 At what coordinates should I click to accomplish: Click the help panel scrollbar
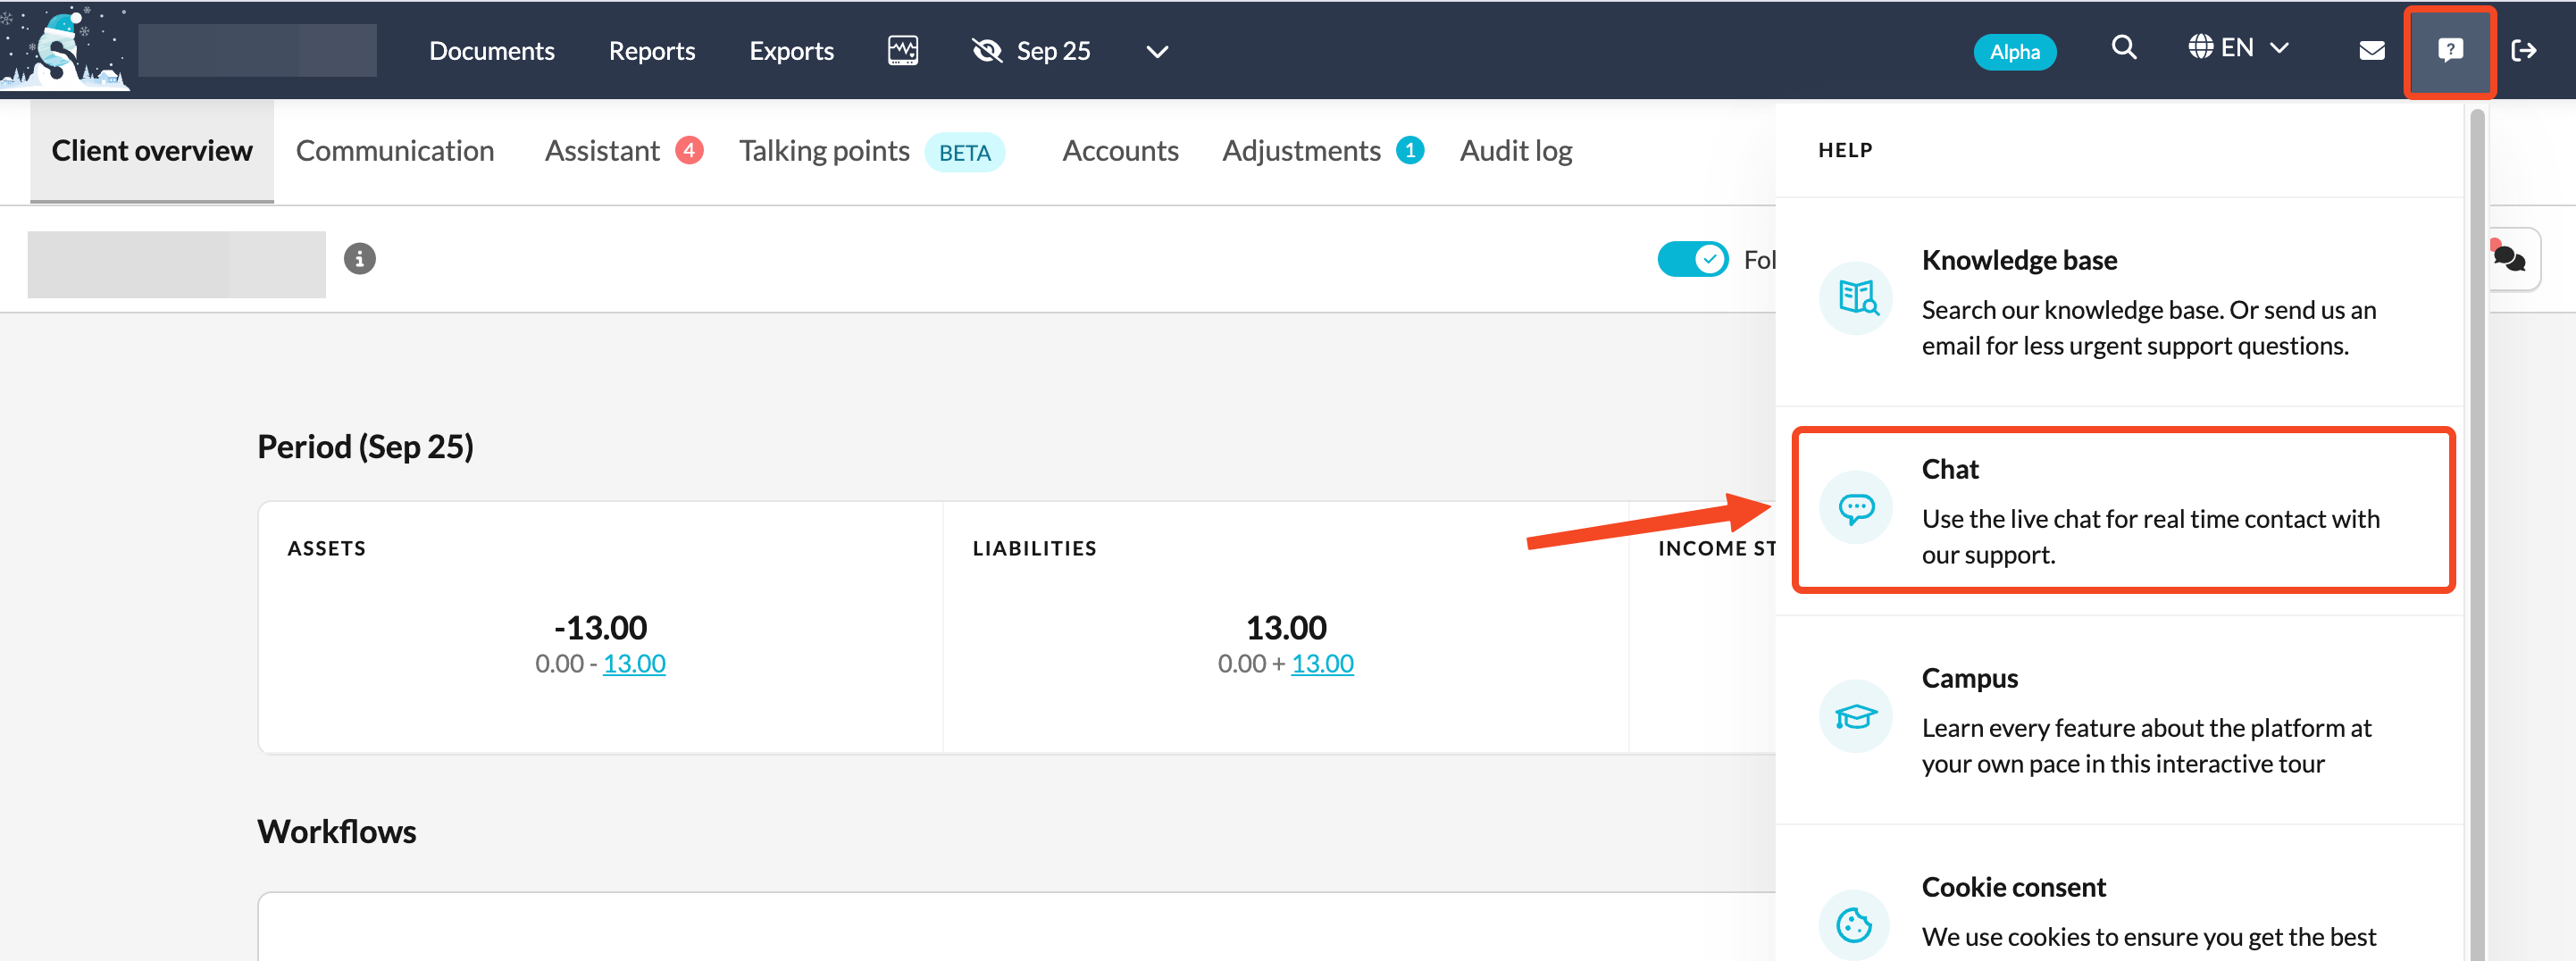[2477, 535]
